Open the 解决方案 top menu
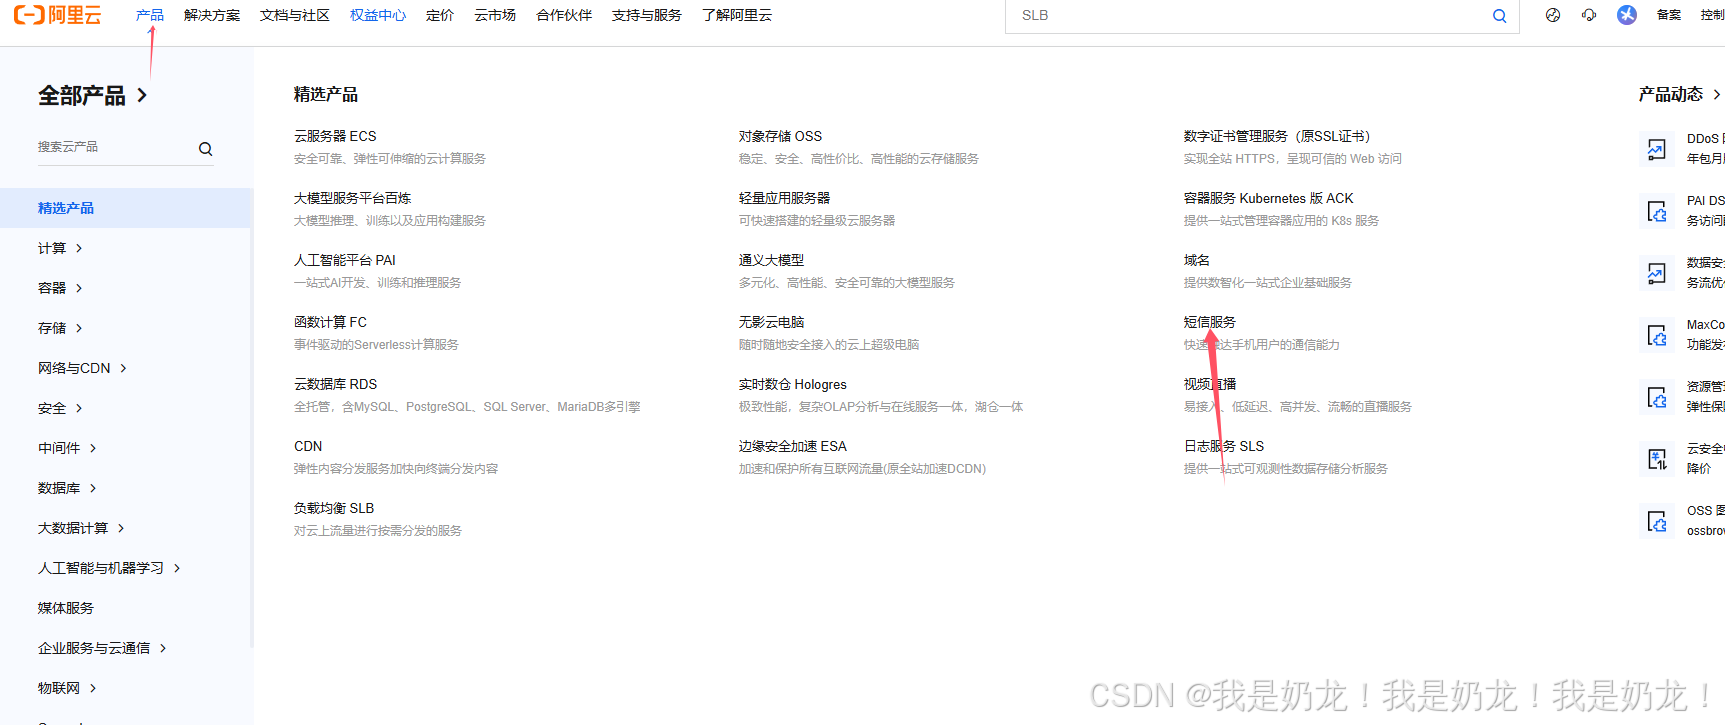 coord(212,15)
